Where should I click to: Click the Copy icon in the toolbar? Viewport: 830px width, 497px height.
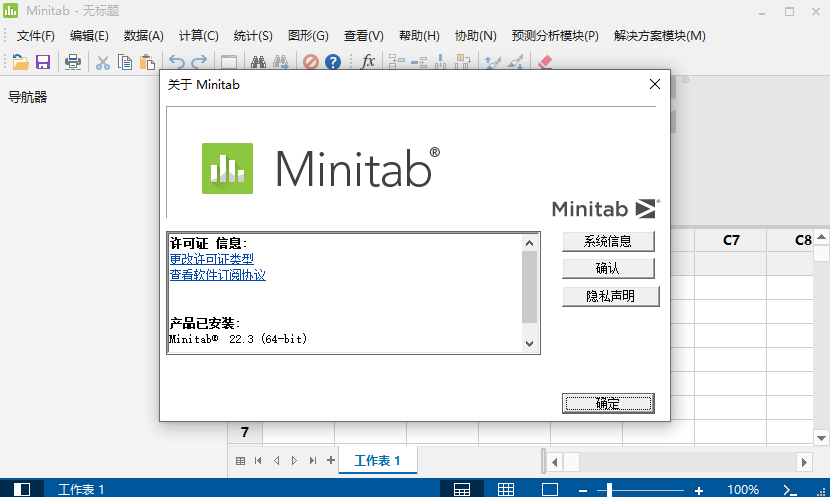(x=125, y=62)
